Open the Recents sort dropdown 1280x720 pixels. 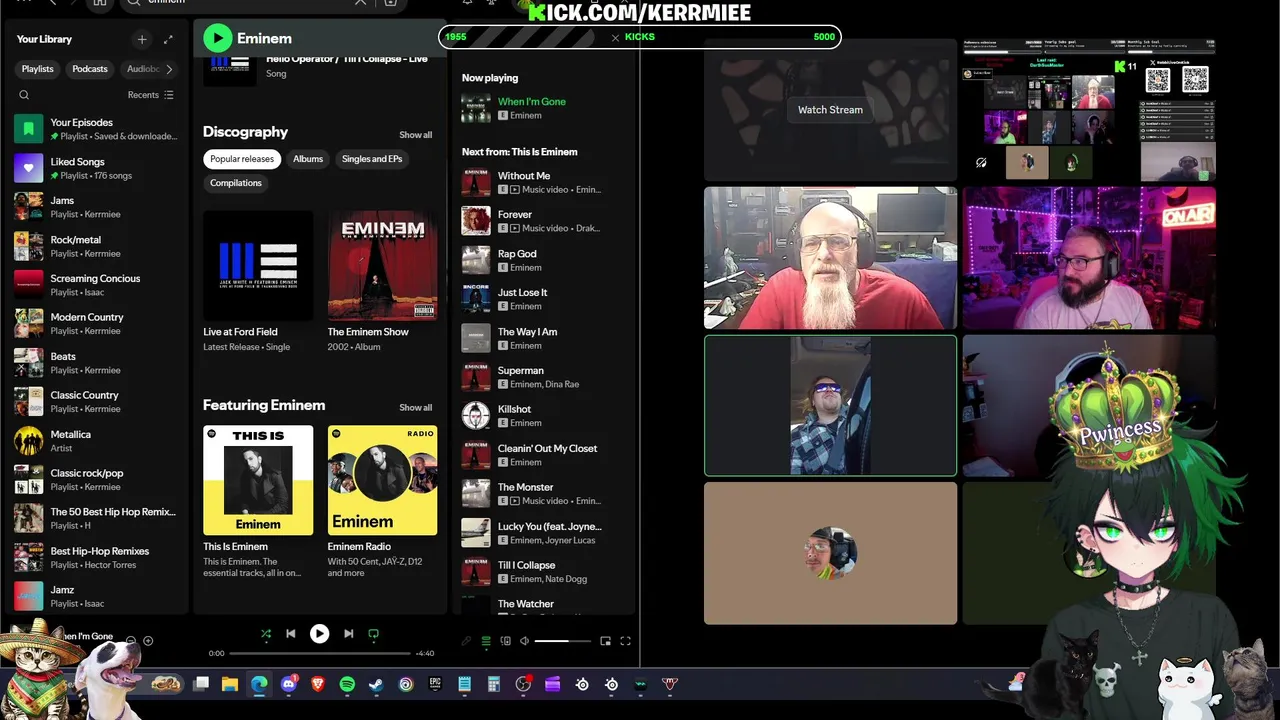(151, 95)
